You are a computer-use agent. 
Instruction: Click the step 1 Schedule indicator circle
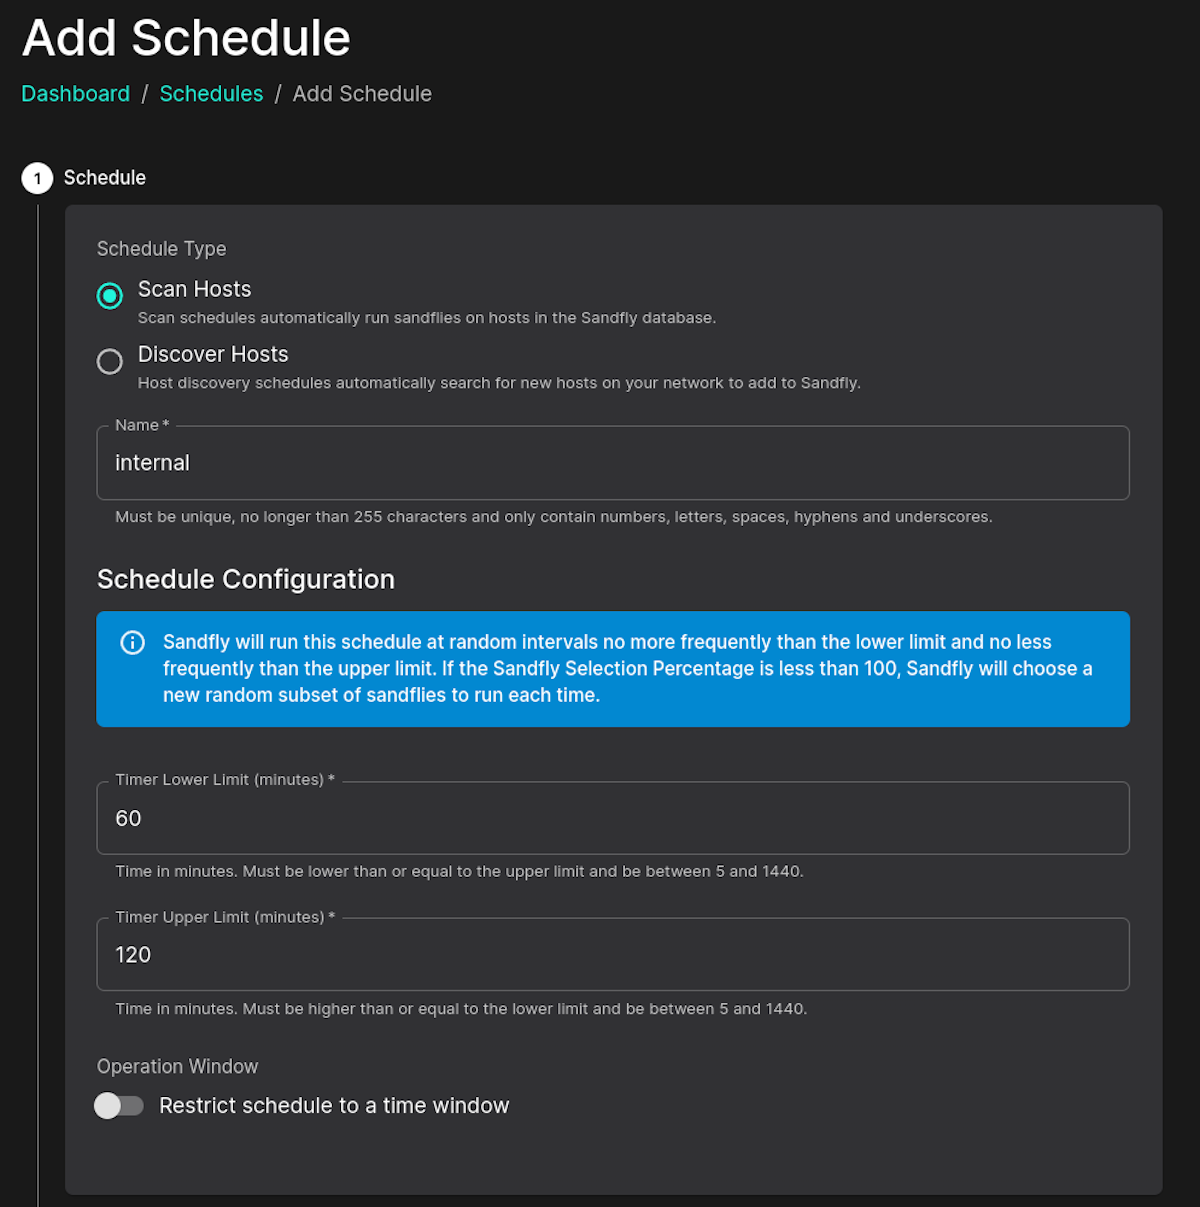[37, 178]
